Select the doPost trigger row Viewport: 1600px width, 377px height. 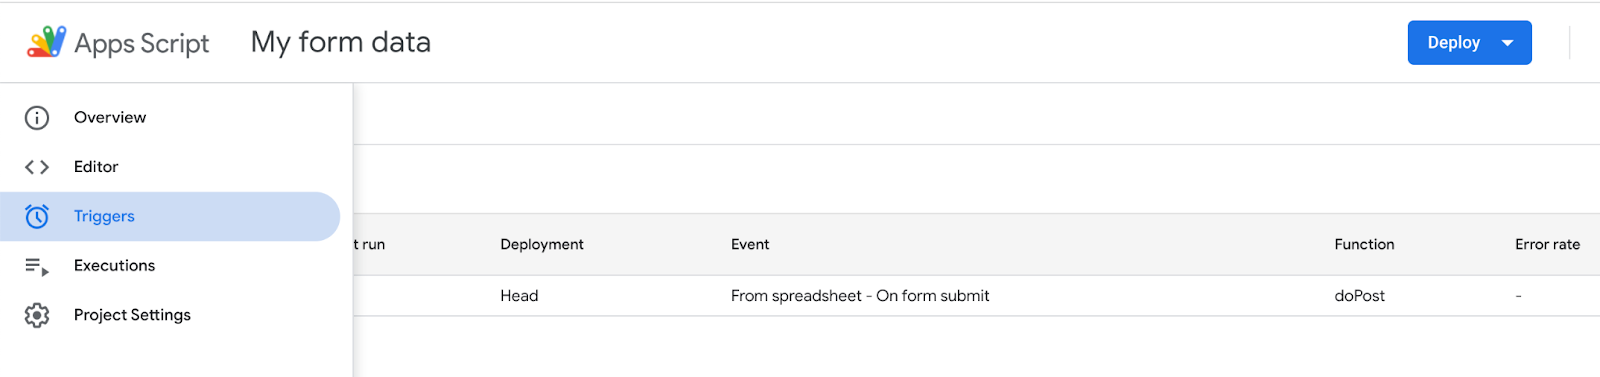coord(976,296)
